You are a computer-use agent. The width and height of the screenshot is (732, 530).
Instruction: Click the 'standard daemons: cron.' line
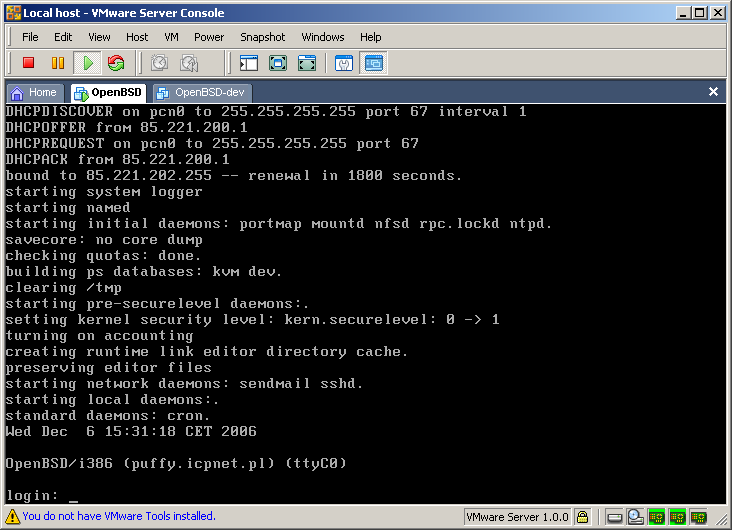108,415
